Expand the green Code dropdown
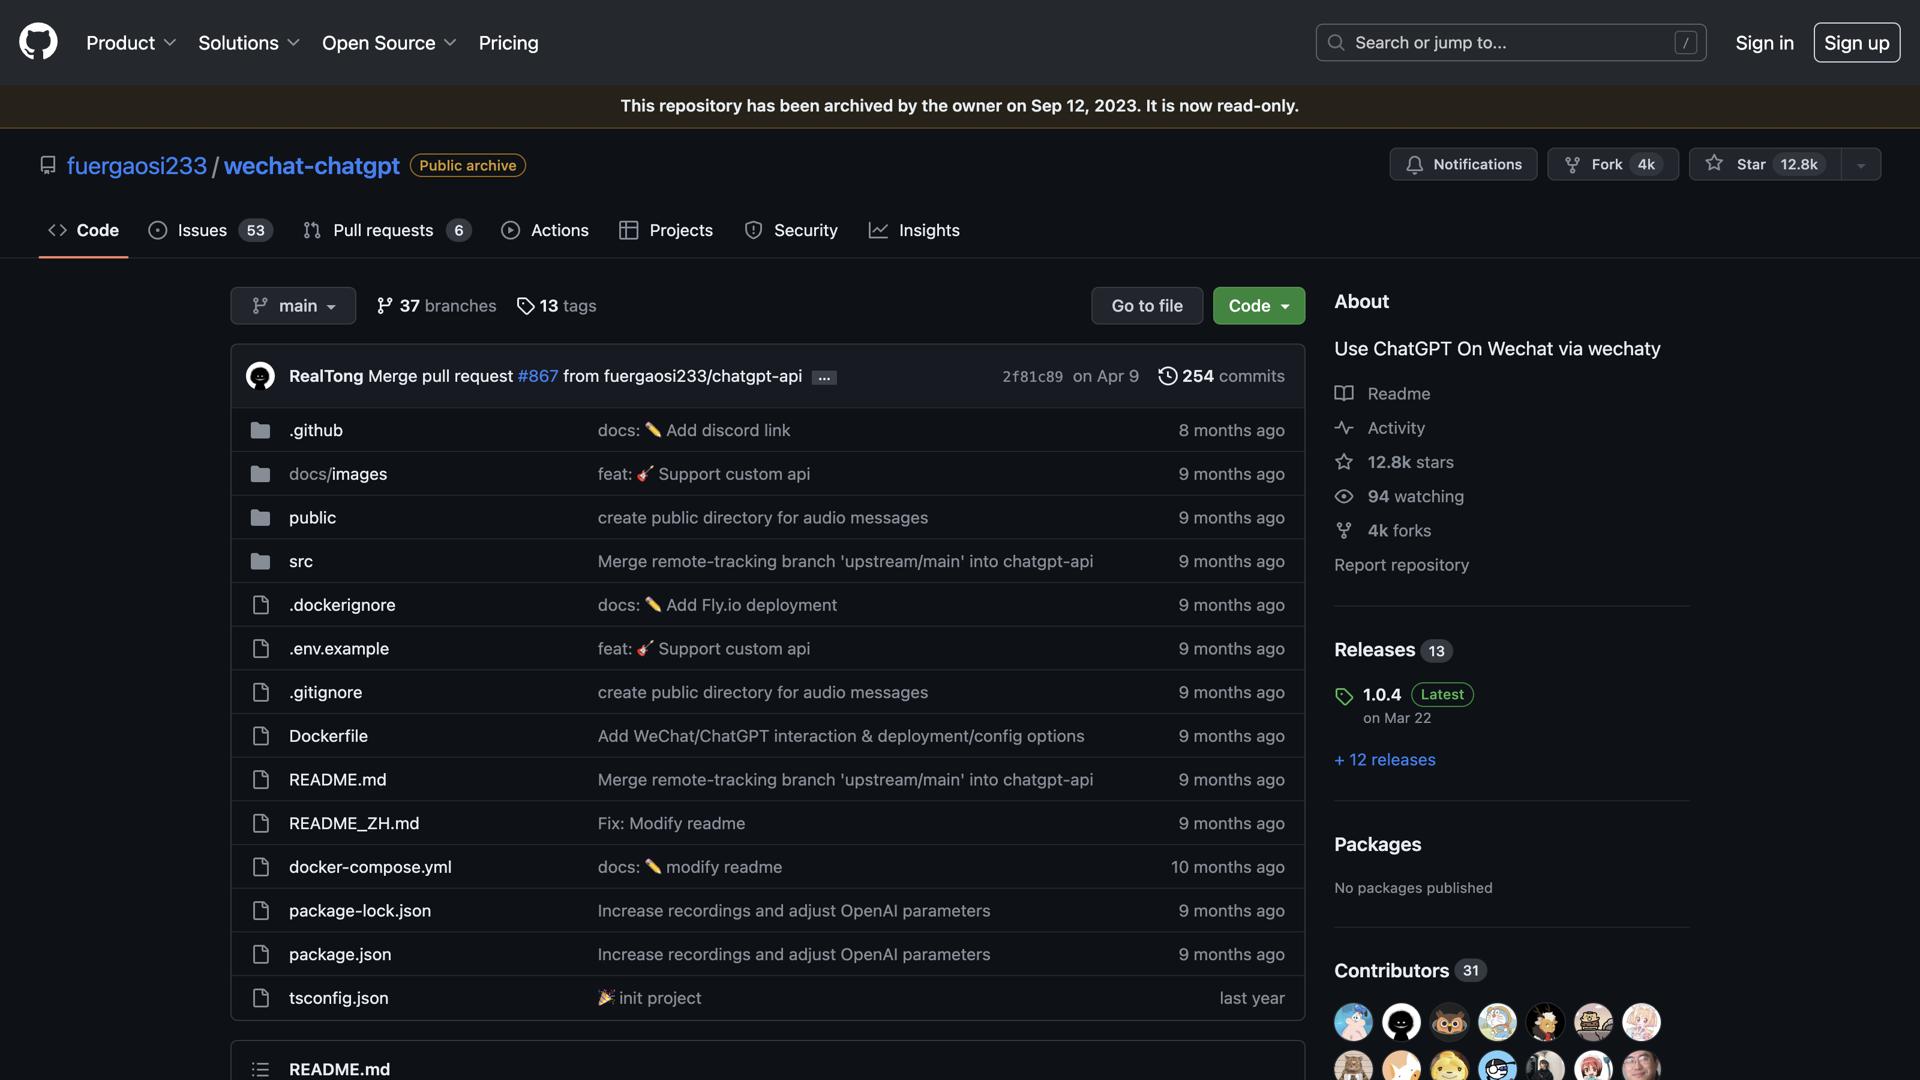Image resolution: width=1920 pixels, height=1080 pixels. 1258,306
